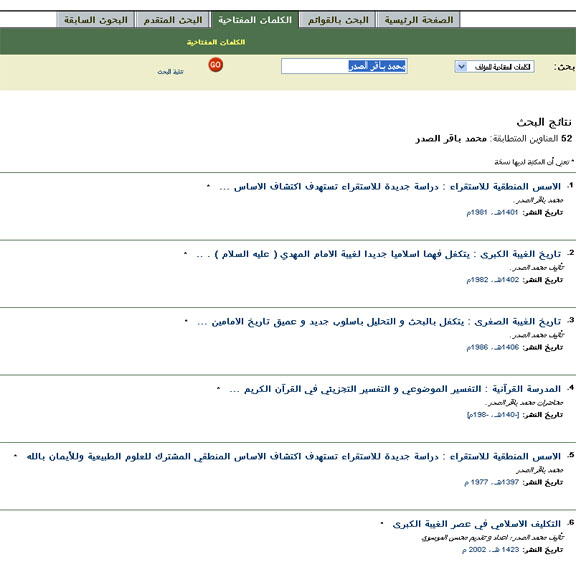The image size is (576, 562).
Task: Select the author keywords combo box
Action: coord(494,67)
